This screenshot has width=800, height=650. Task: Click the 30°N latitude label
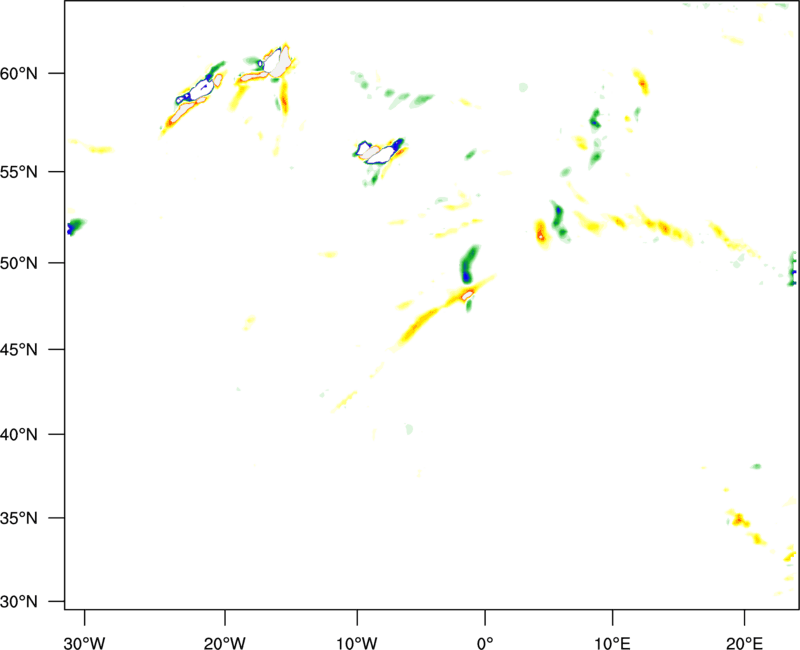click(19, 602)
